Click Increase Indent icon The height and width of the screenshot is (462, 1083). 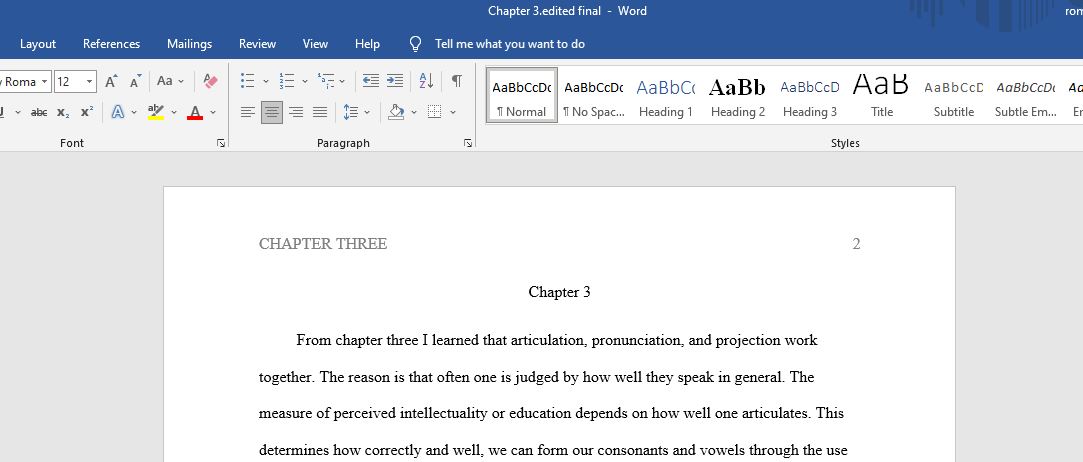[395, 81]
